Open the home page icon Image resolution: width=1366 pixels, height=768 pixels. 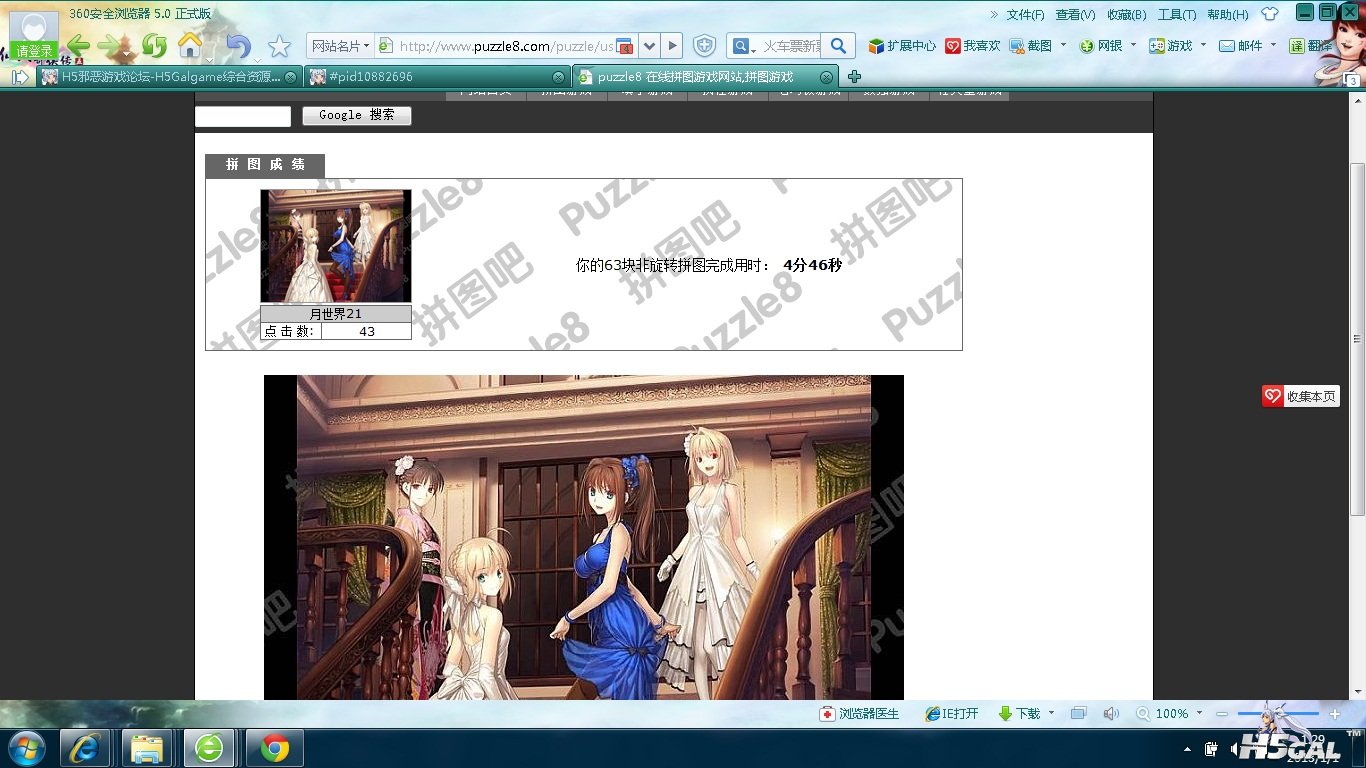click(x=189, y=45)
